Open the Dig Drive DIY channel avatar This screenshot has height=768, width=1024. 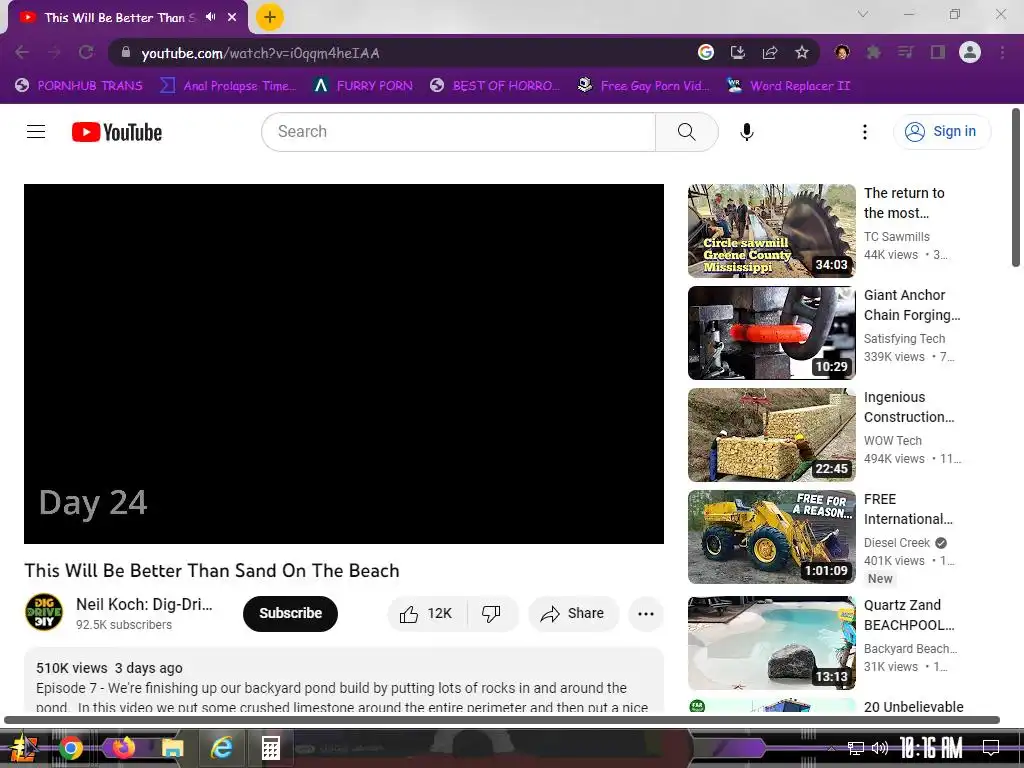coord(44,613)
